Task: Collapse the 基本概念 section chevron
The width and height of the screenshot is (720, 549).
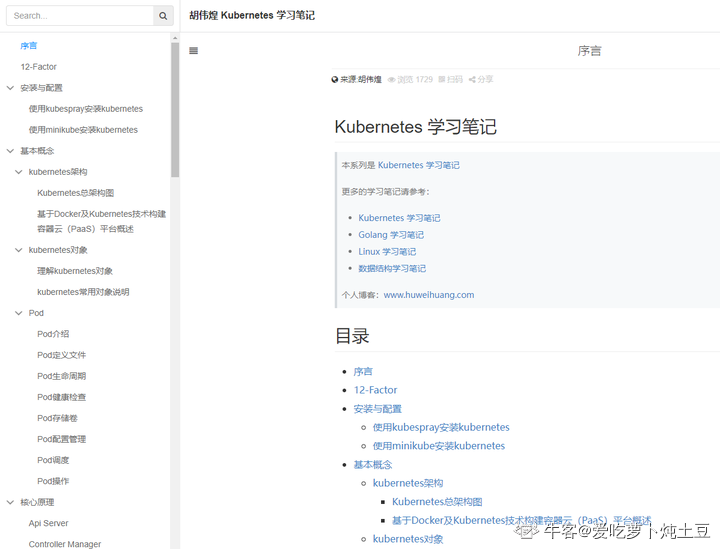Action: 10,151
